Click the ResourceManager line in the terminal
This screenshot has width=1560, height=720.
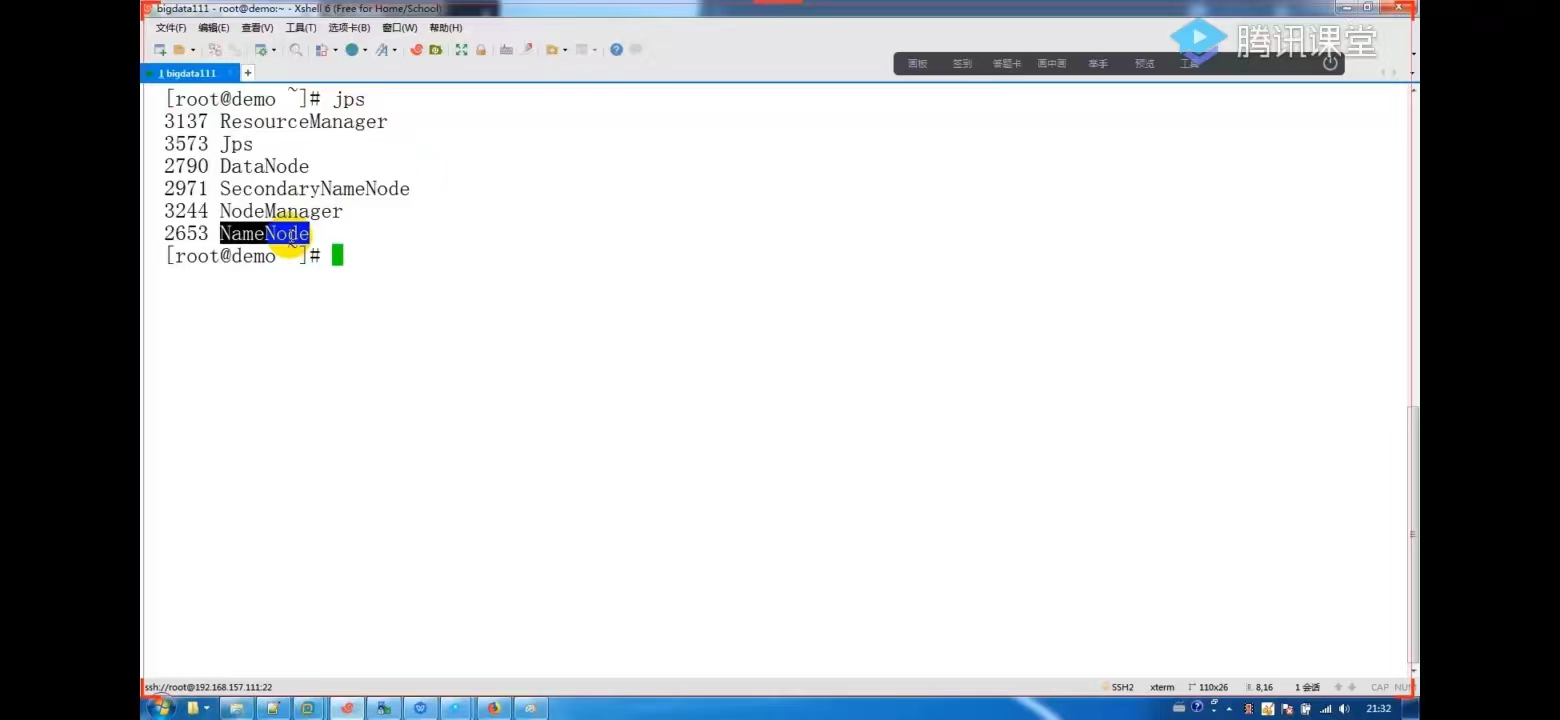click(x=276, y=122)
